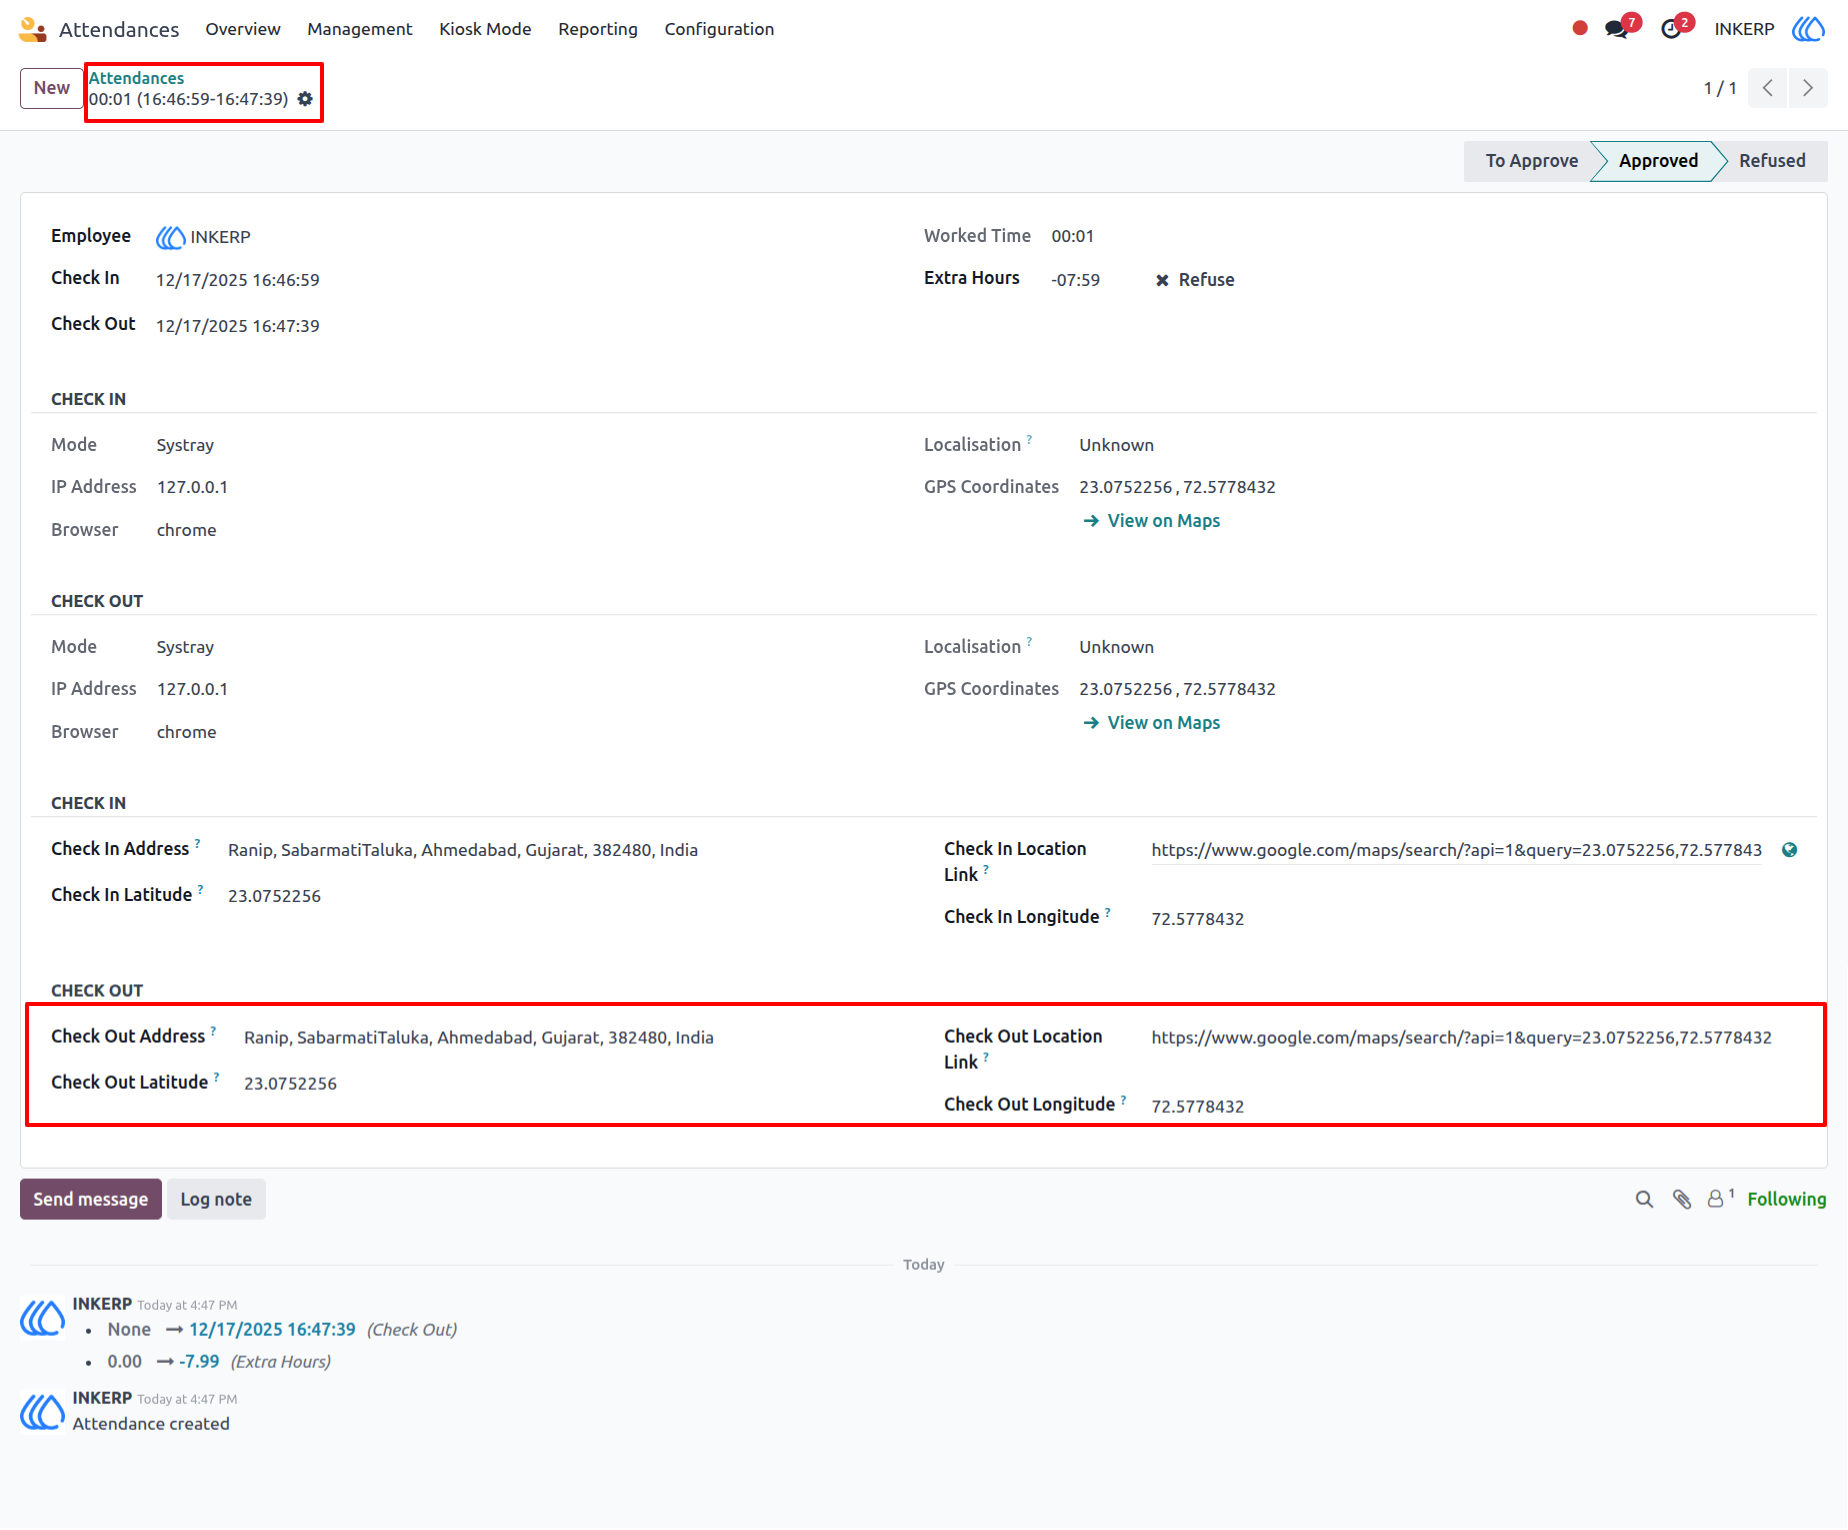The width and height of the screenshot is (1848, 1530).
Task: Toggle the Following button
Action: [x=1787, y=1199]
